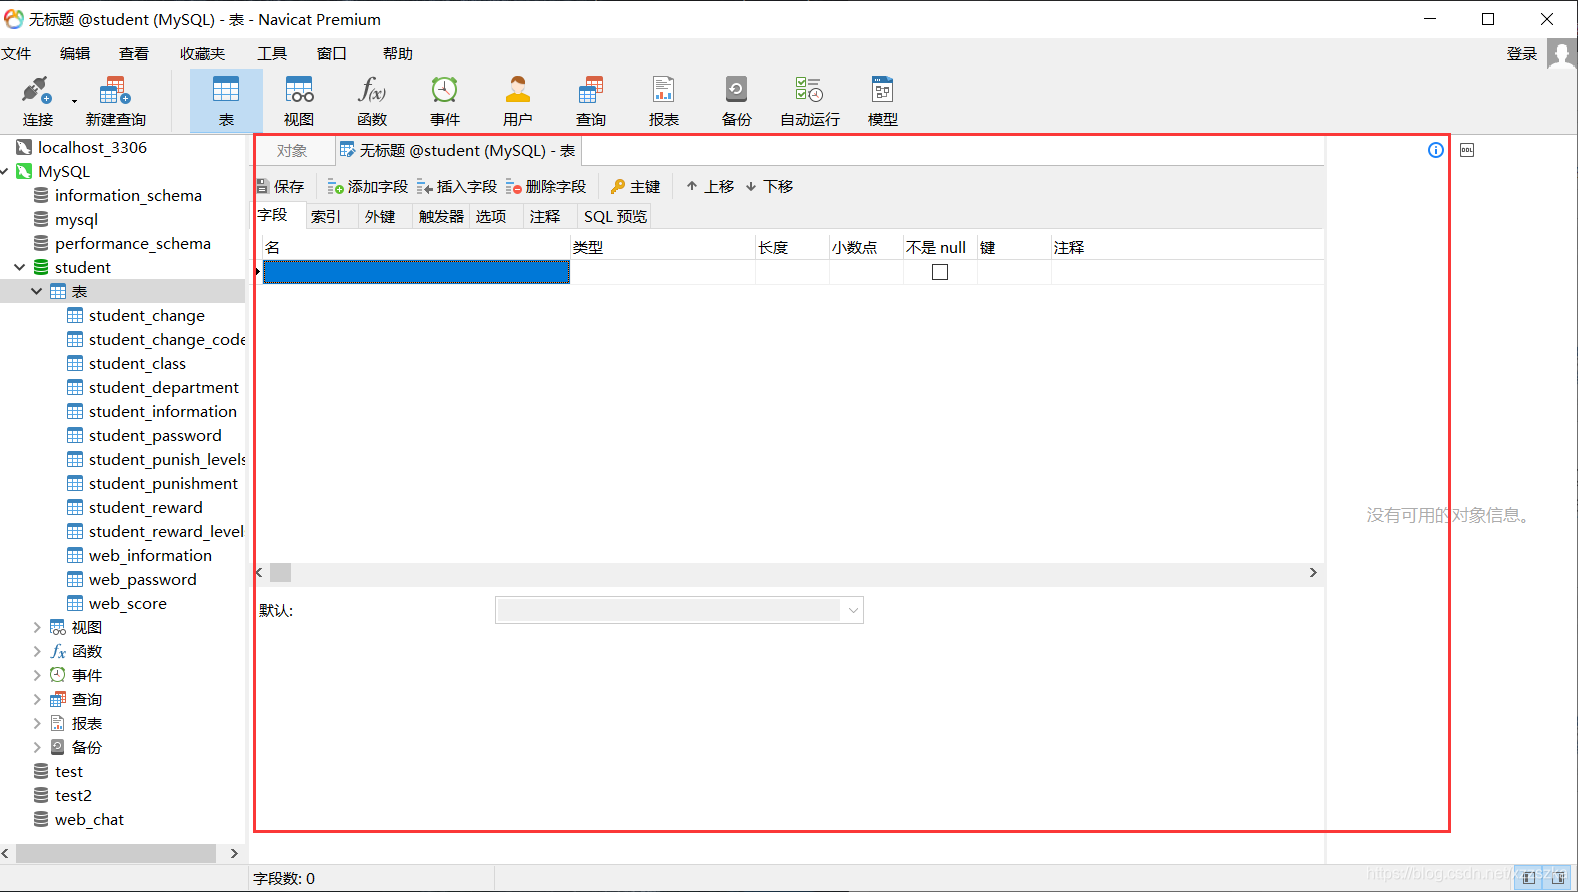Screen dimensions: 1578x892
Task: Click the sidebar scroll right arrow
Action: pos(234,853)
